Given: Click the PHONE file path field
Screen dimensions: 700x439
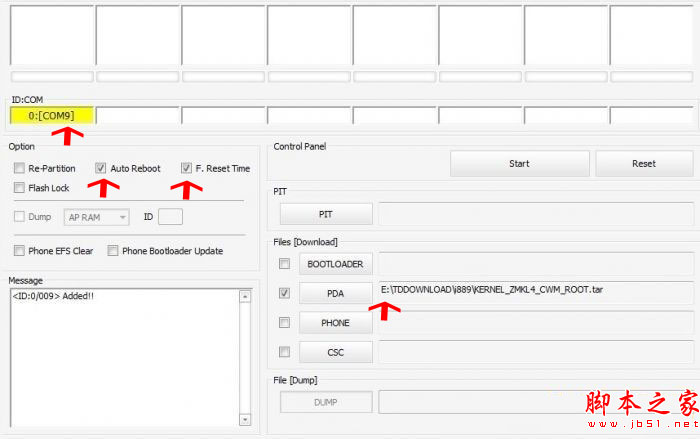Looking at the screenshot, I should point(536,322).
